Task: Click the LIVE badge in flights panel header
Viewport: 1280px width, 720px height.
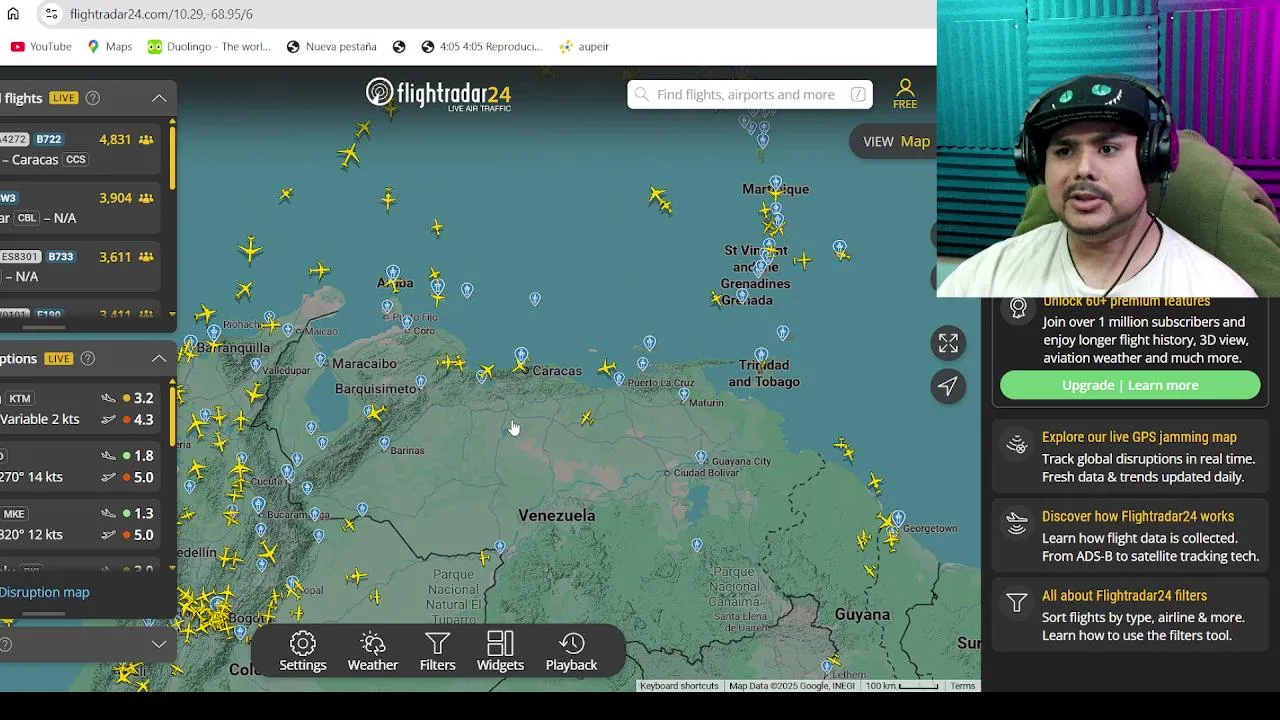Action: [64, 98]
